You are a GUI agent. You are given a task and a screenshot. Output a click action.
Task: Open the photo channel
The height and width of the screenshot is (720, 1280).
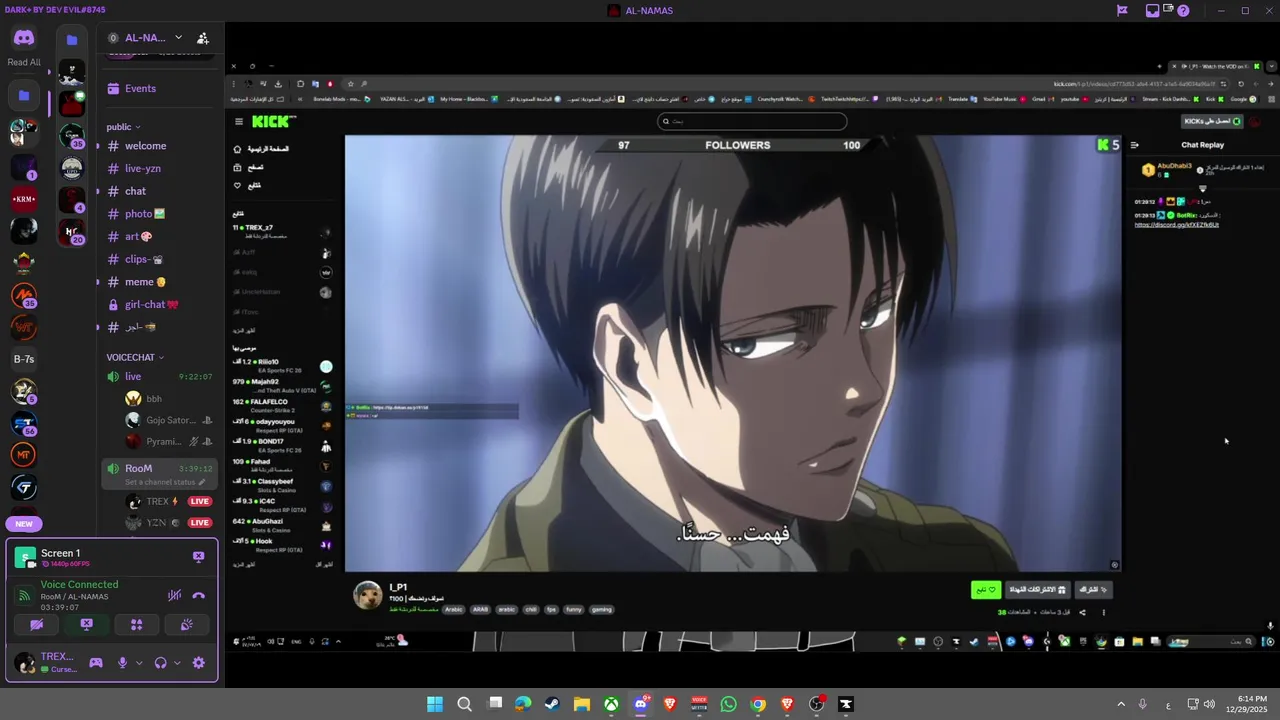(x=160, y=214)
